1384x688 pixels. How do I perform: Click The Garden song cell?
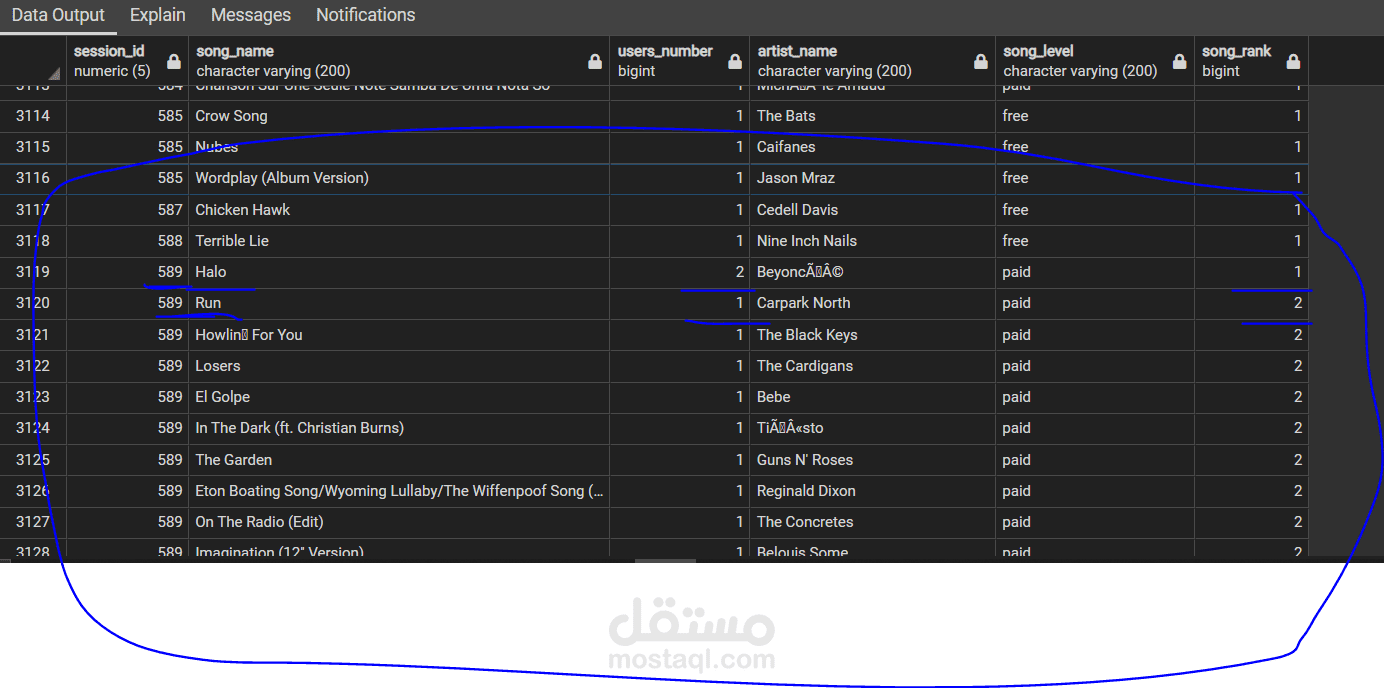coord(399,460)
